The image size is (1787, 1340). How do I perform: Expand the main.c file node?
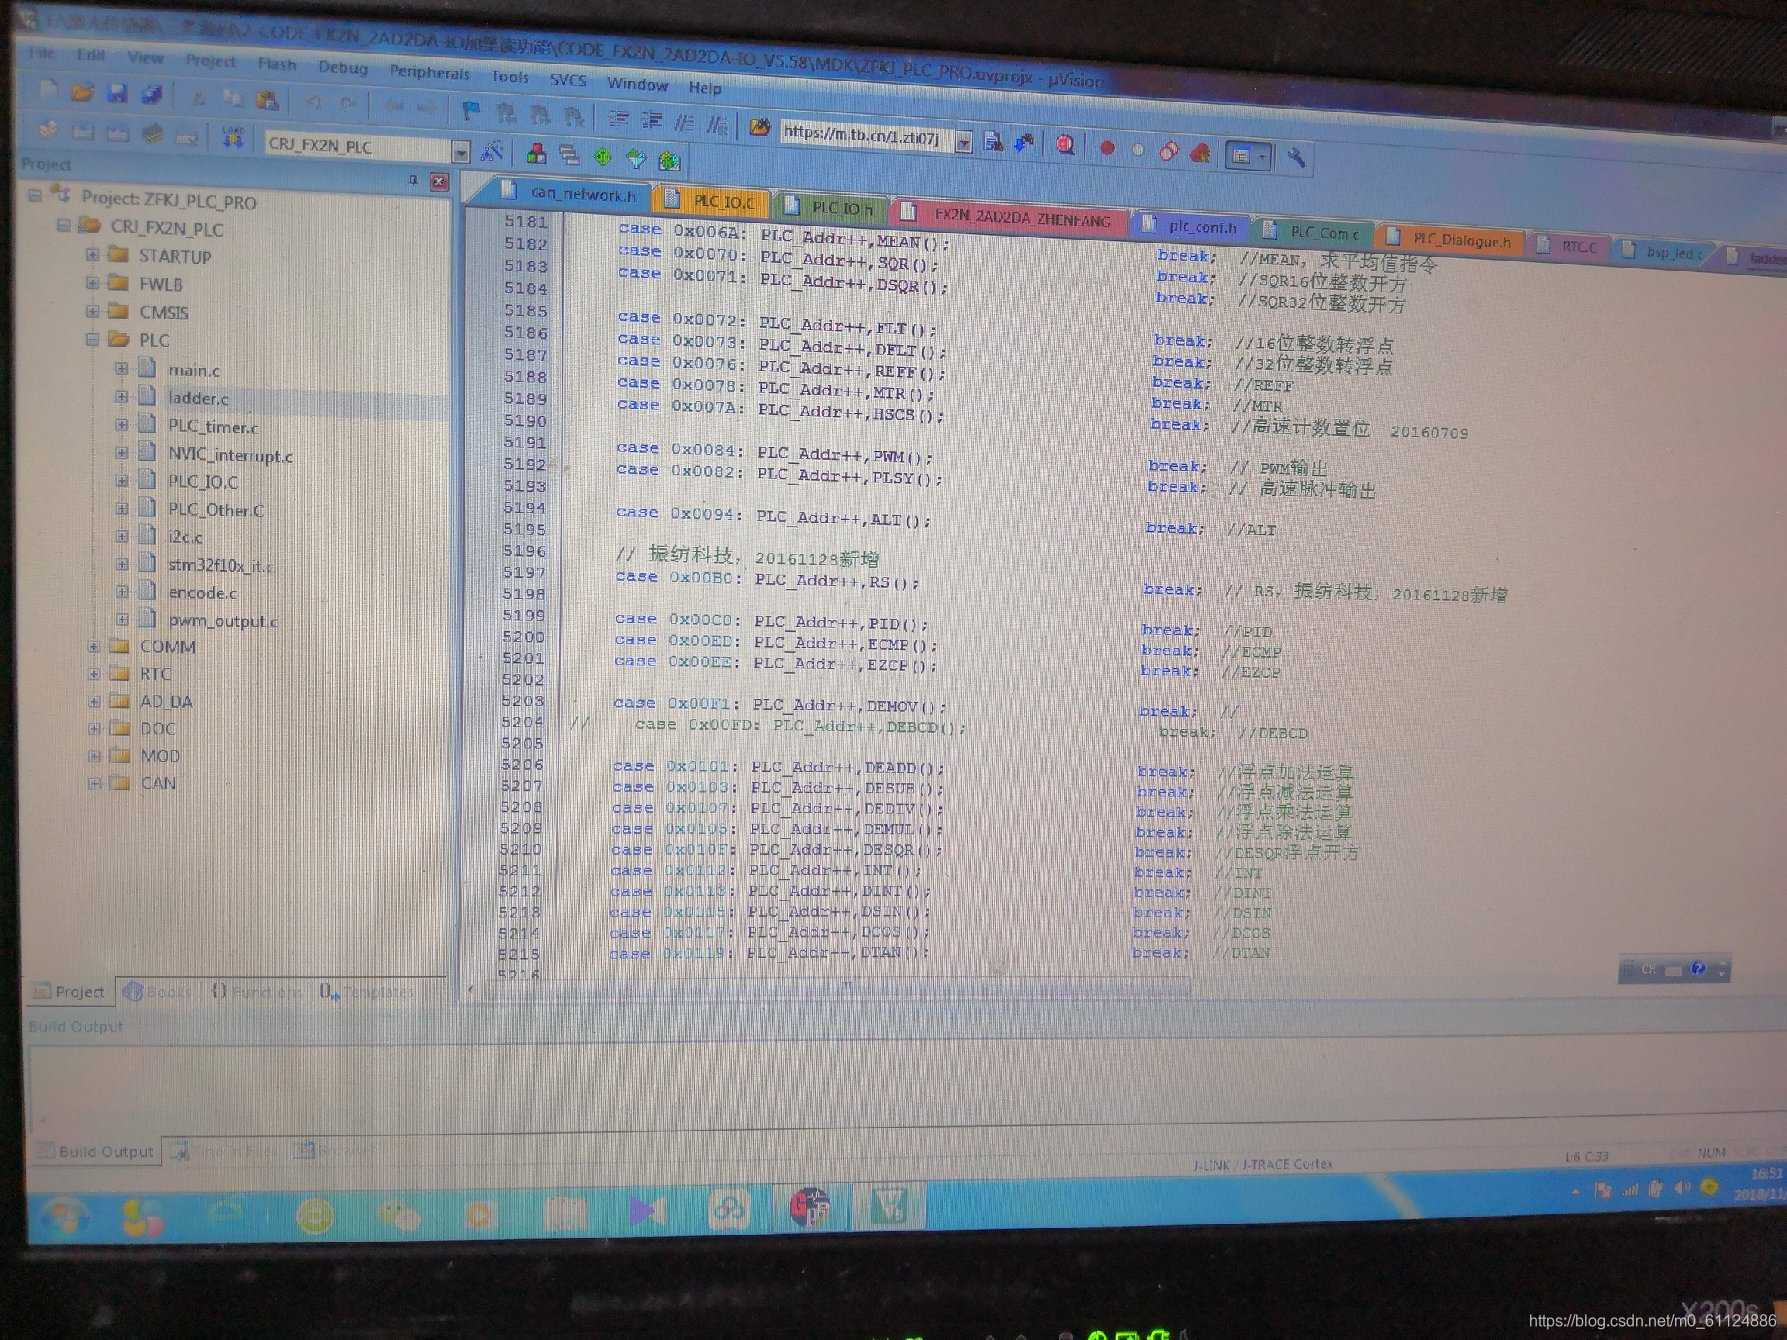121,368
